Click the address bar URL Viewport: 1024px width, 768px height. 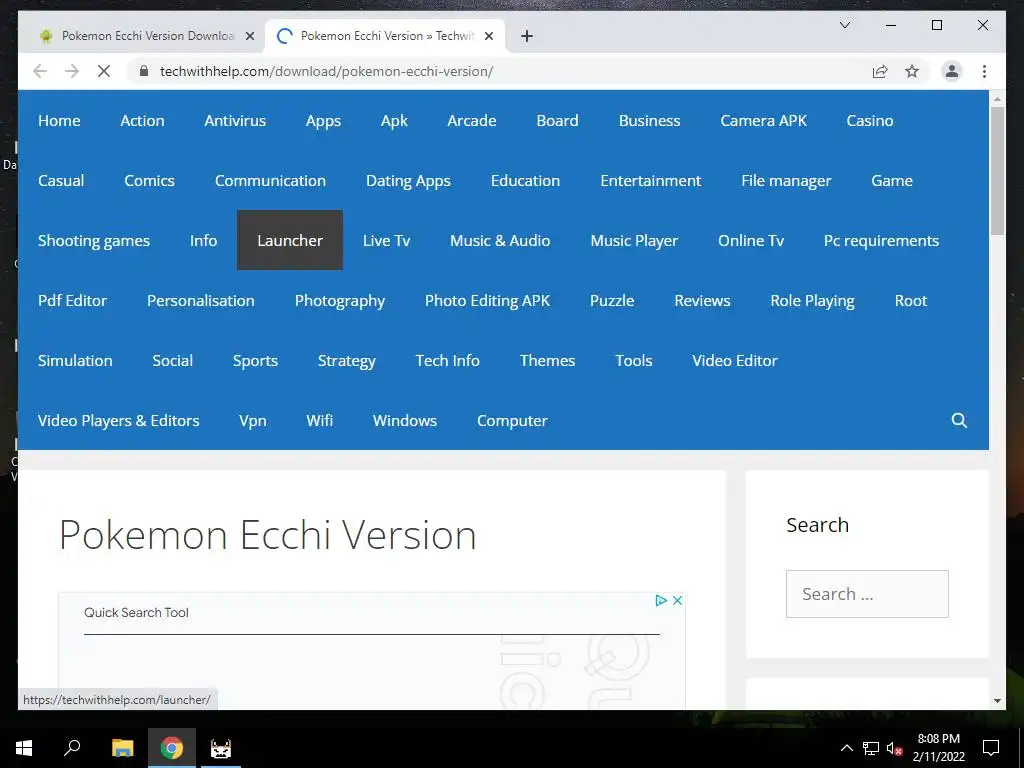coord(327,71)
